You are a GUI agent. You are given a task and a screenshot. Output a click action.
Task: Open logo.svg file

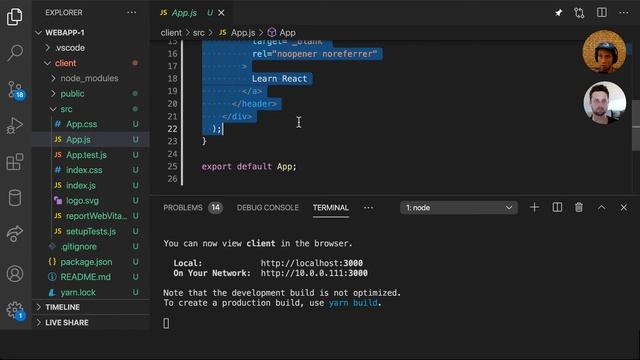click(82, 201)
